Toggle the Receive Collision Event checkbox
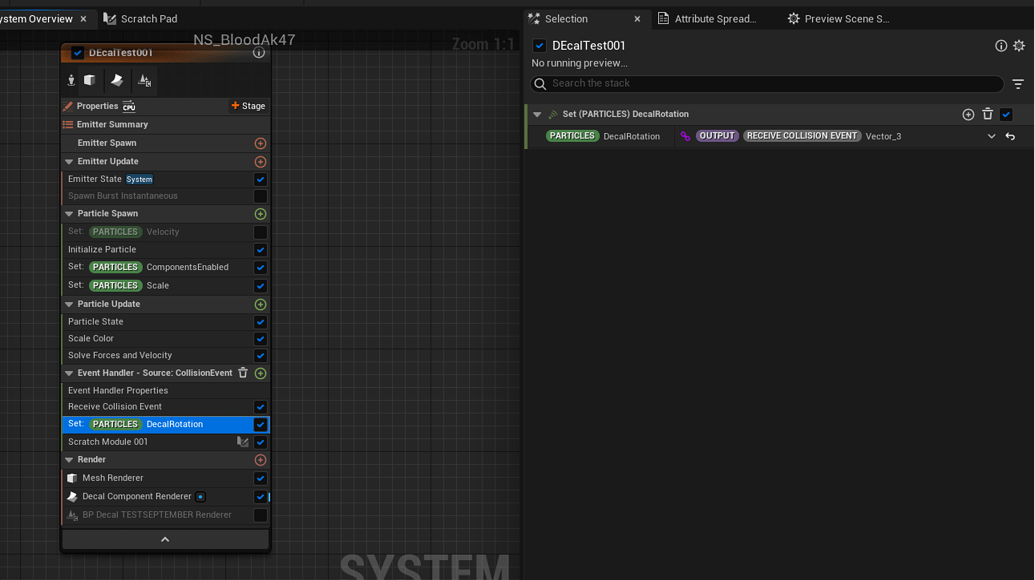 point(260,405)
